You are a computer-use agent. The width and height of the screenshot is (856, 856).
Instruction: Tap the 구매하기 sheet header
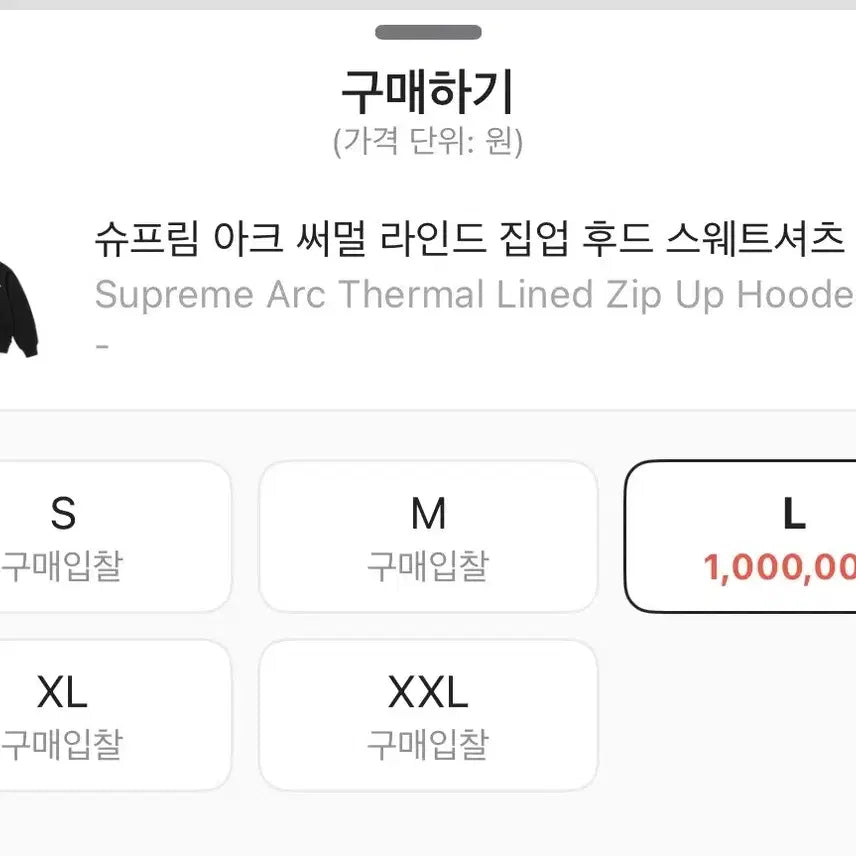click(428, 90)
